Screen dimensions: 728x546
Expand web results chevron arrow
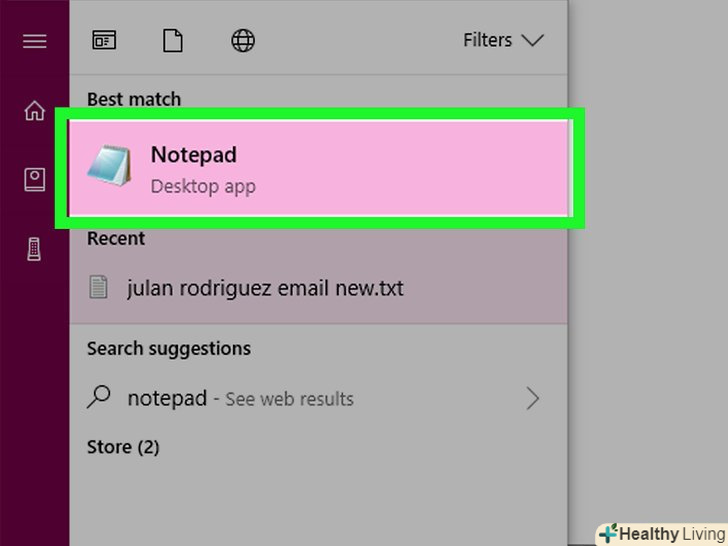(x=533, y=399)
